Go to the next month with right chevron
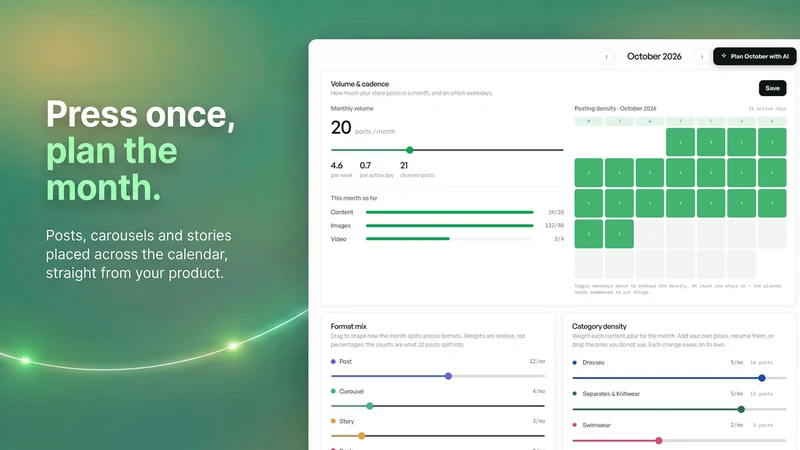The height and width of the screenshot is (450, 800). tap(702, 57)
